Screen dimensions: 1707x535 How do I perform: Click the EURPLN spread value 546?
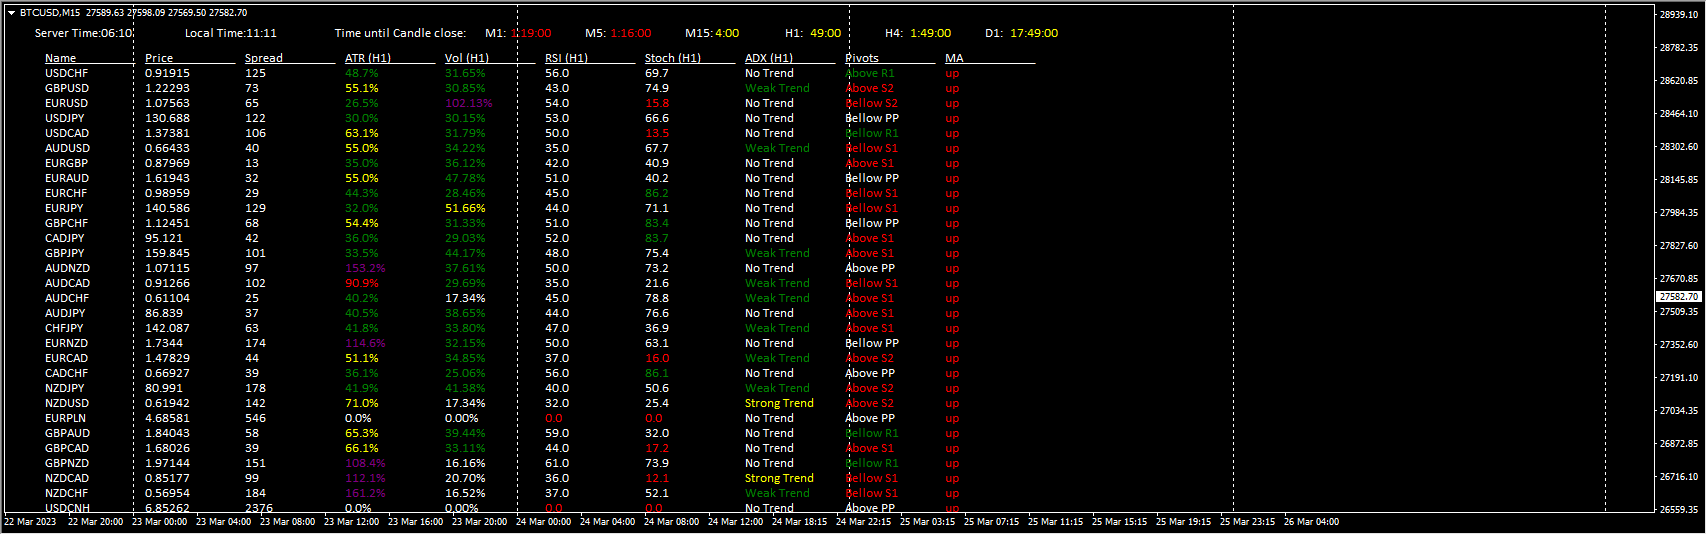(x=256, y=418)
